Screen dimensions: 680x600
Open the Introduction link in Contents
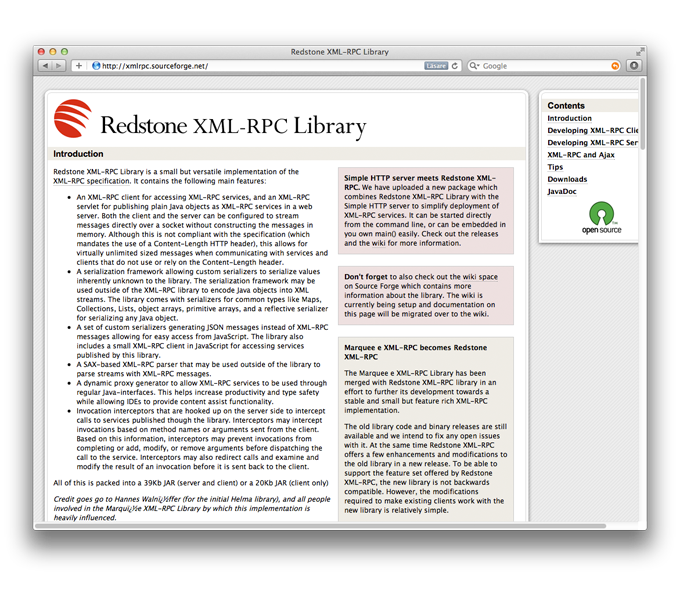click(x=569, y=118)
